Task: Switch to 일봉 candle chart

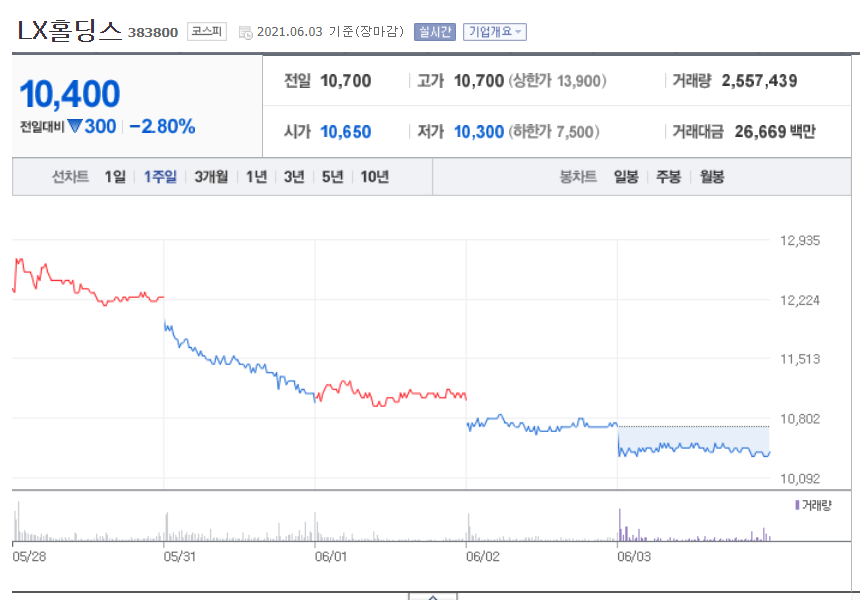Action: tap(626, 177)
